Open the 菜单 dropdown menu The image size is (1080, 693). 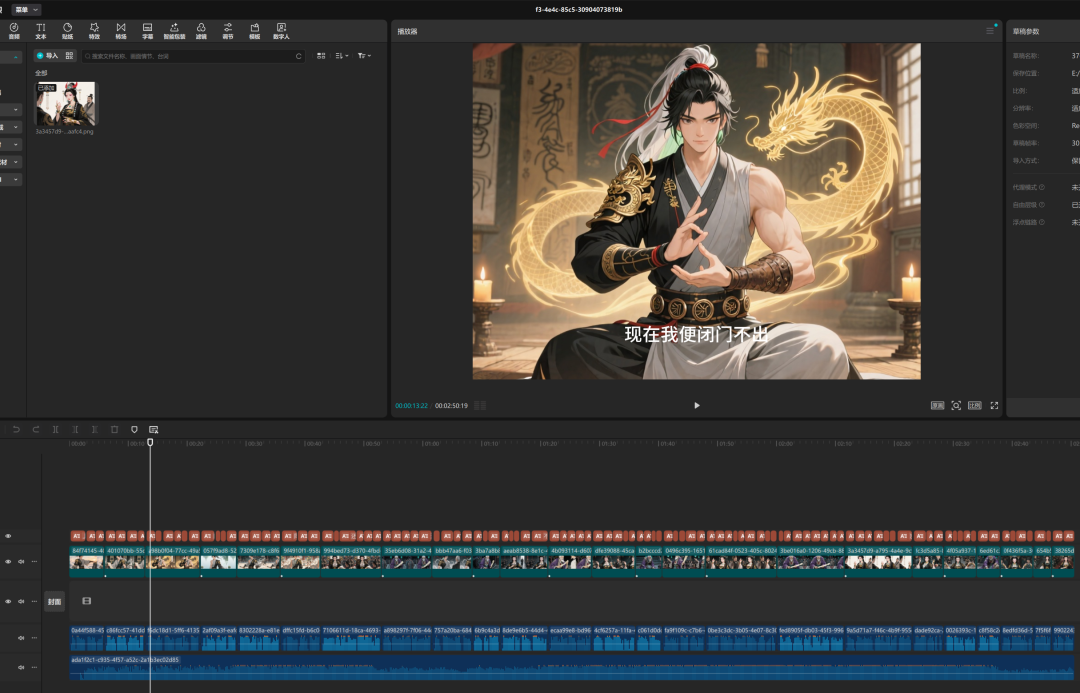click(27, 9)
